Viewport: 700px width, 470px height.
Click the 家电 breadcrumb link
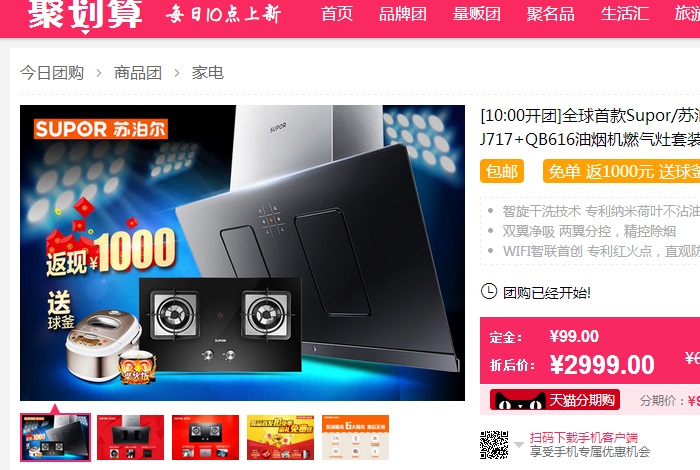[x=208, y=73]
